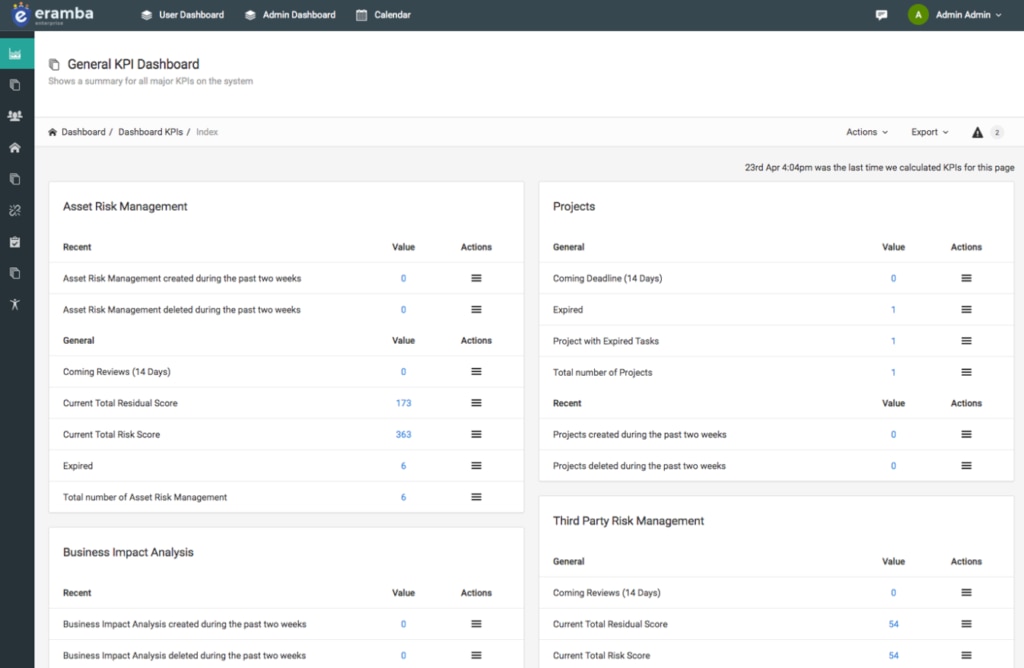
Task: Open actions menu for Third Party Coming Reviews row
Action: point(966,592)
